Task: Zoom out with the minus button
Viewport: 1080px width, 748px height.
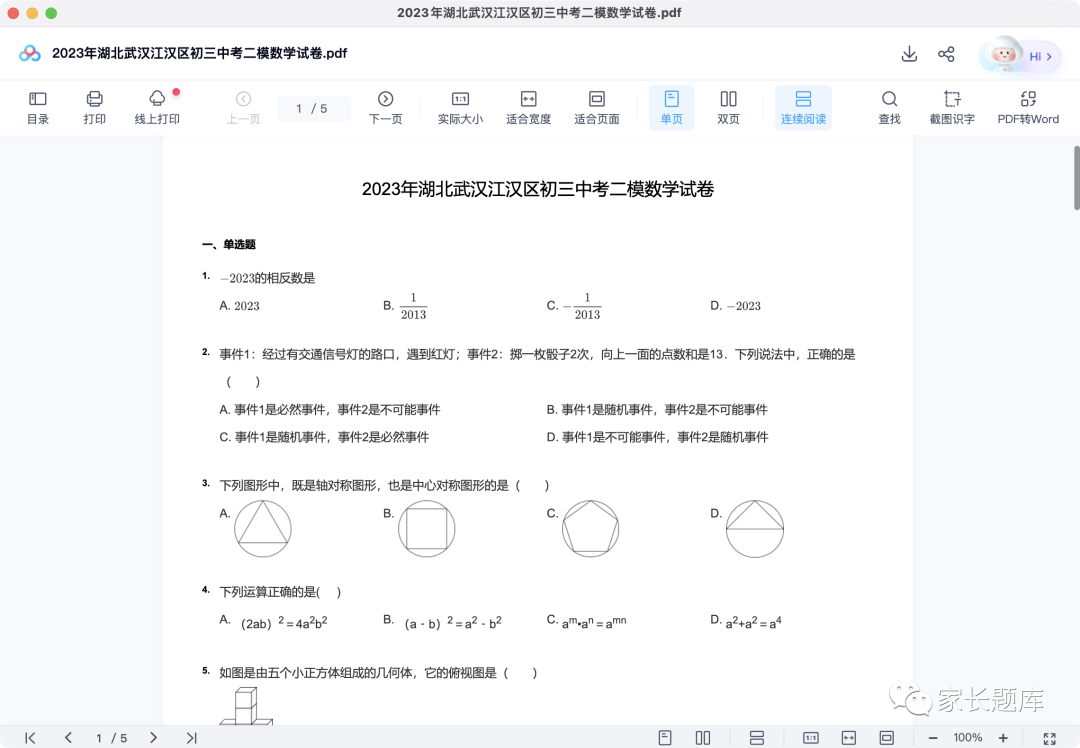Action: (933, 738)
